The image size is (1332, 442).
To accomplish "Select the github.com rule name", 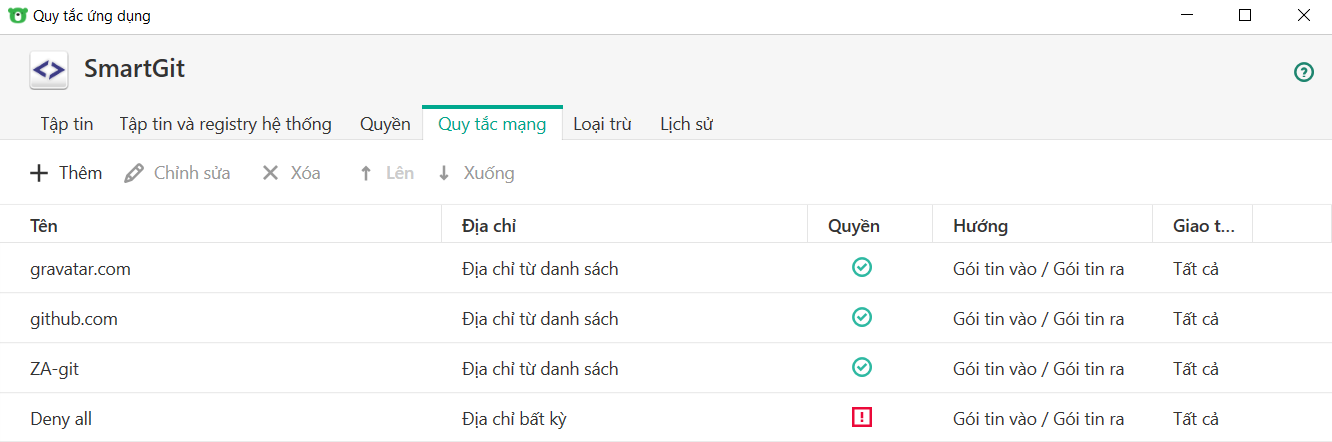I will click(x=74, y=319).
